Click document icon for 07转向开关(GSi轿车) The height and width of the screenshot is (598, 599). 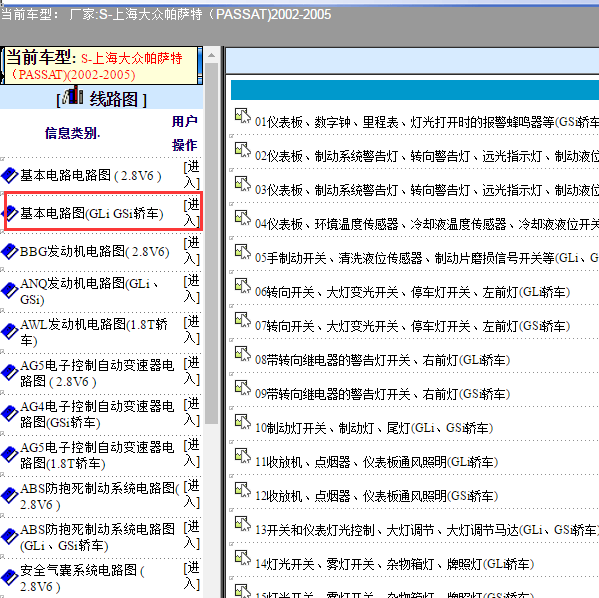coord(243,320)
